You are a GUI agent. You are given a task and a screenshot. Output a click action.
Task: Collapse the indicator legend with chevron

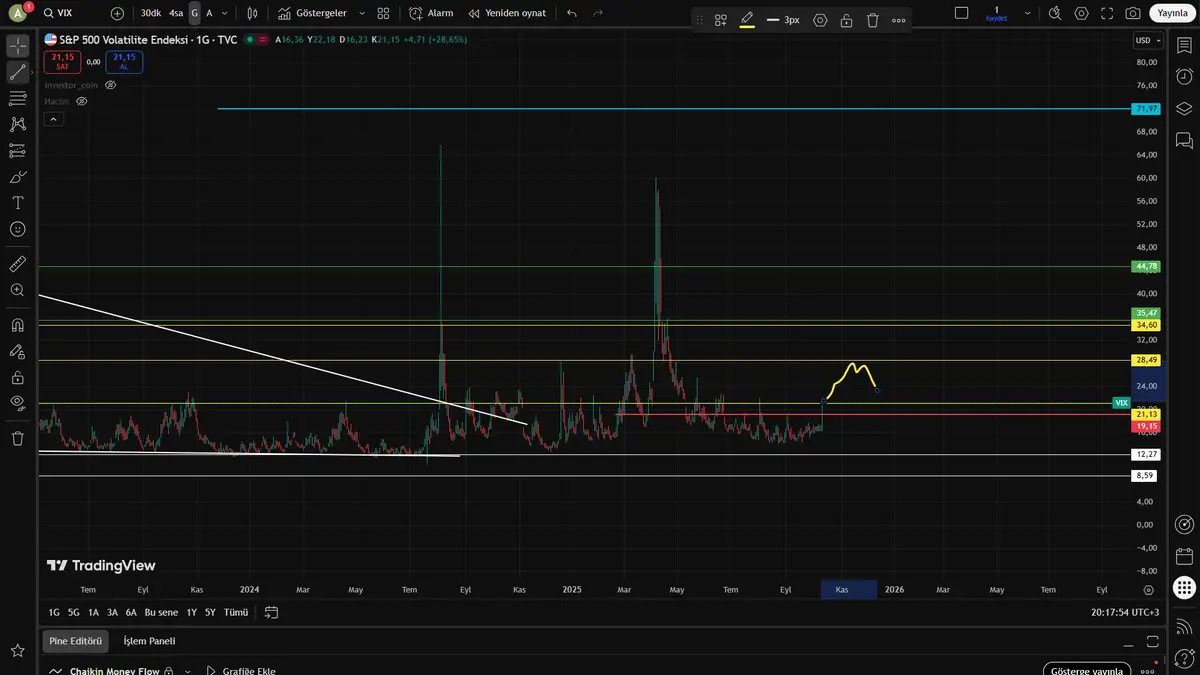54,119
